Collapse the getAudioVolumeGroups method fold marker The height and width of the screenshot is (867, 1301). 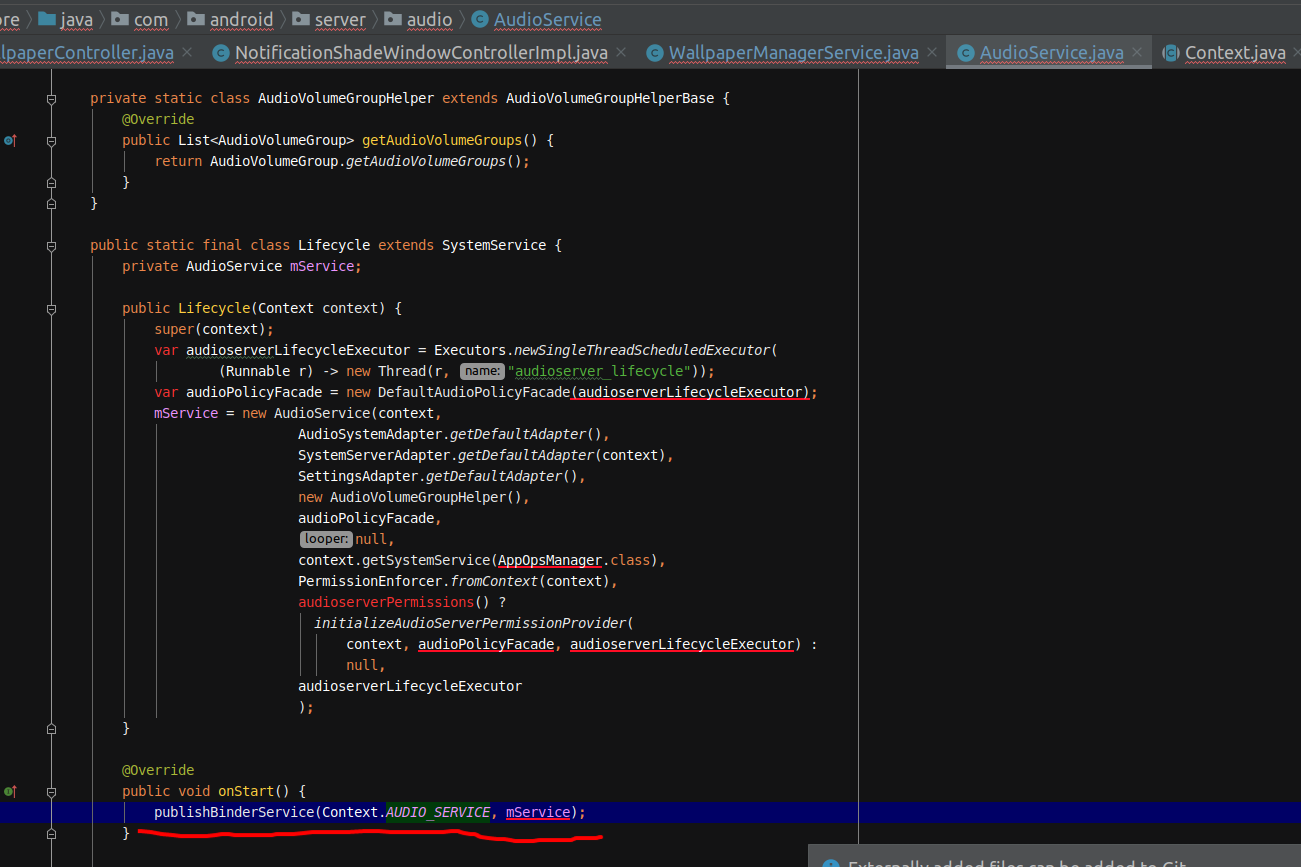(x=51, y=141)
